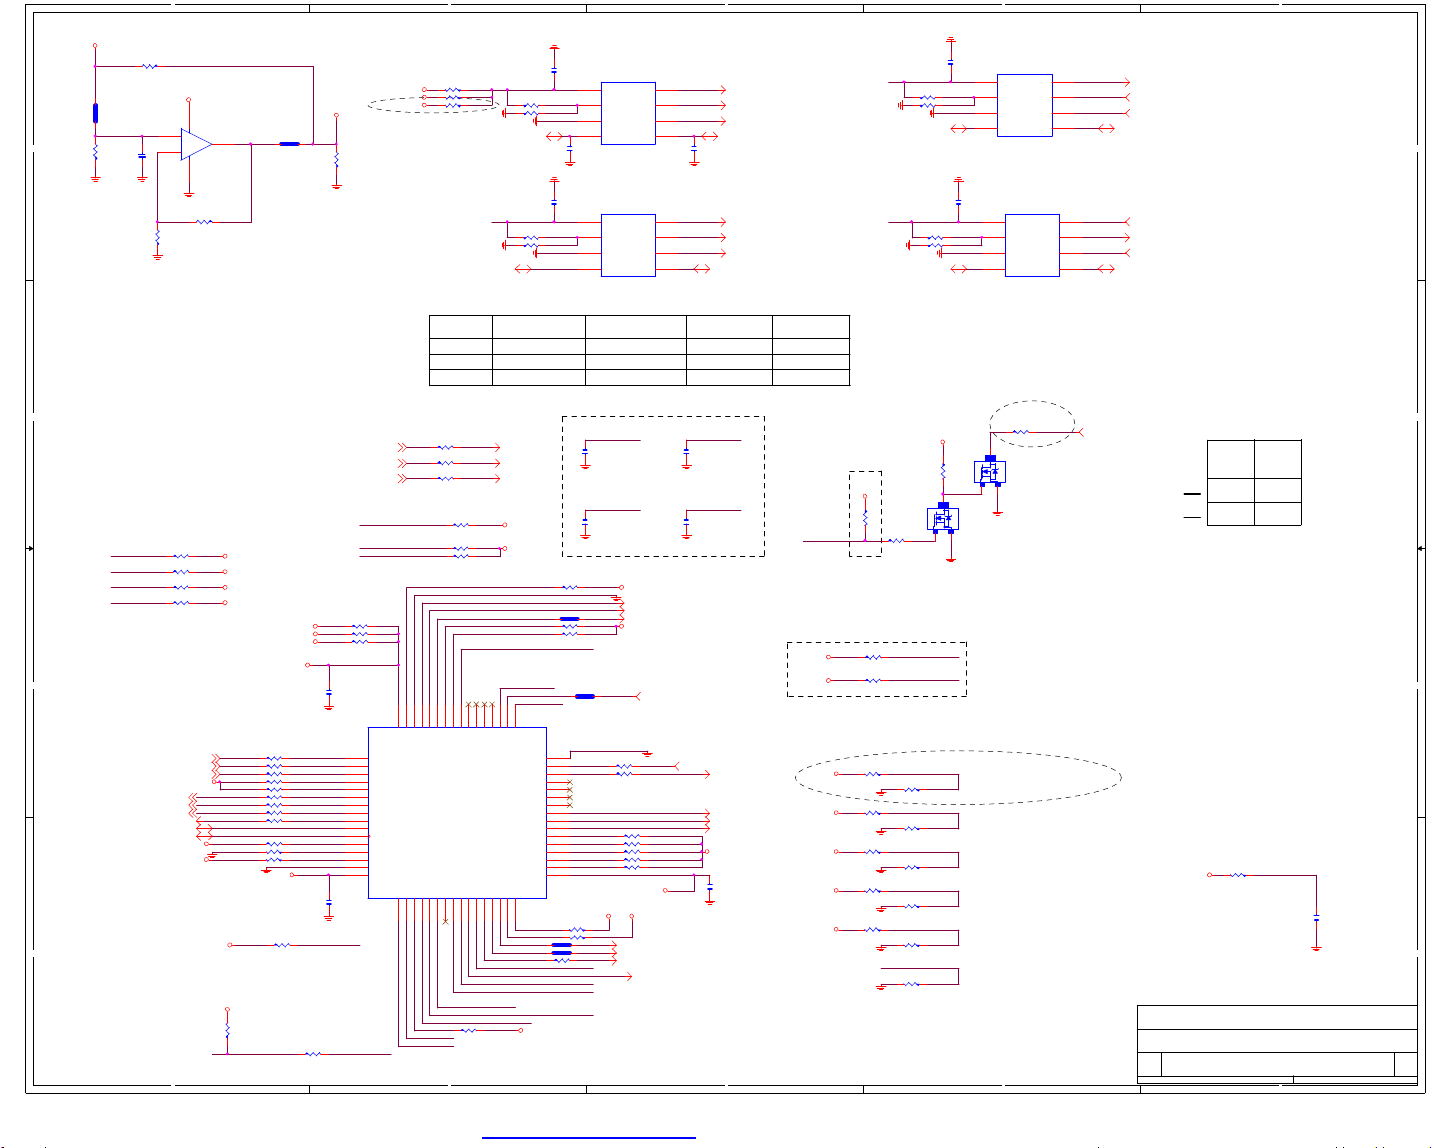Select the op-amp triangle symbol

pyautogui.click(x=196, y=144)
